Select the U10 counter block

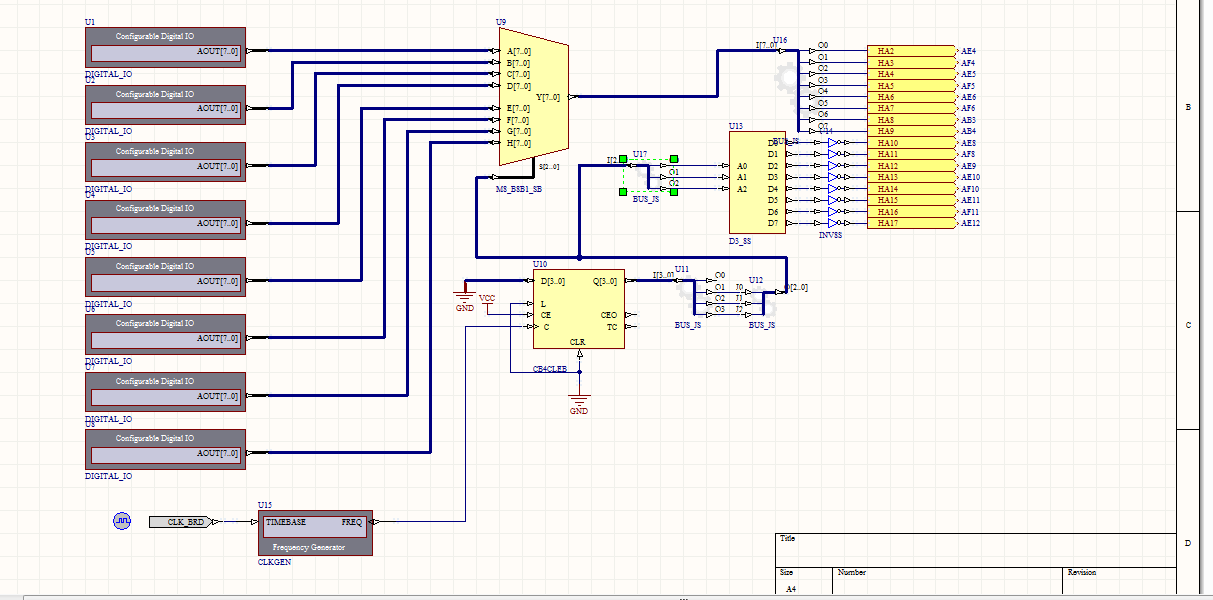[x=578, y=309]
